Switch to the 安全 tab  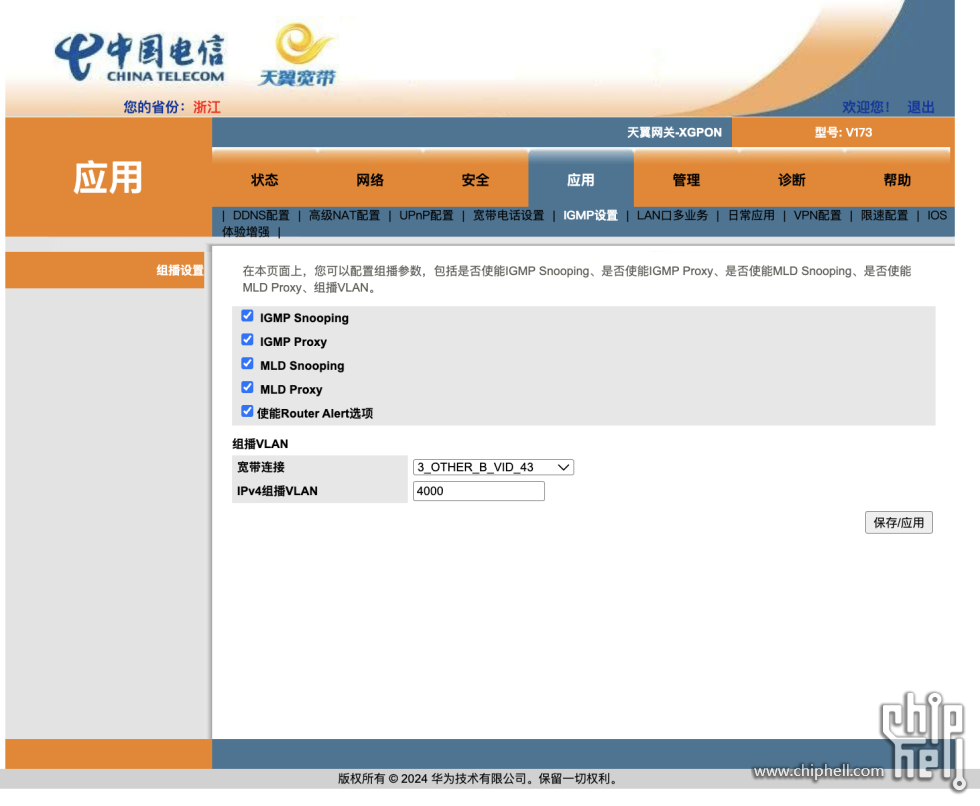(x=476, y=180)
